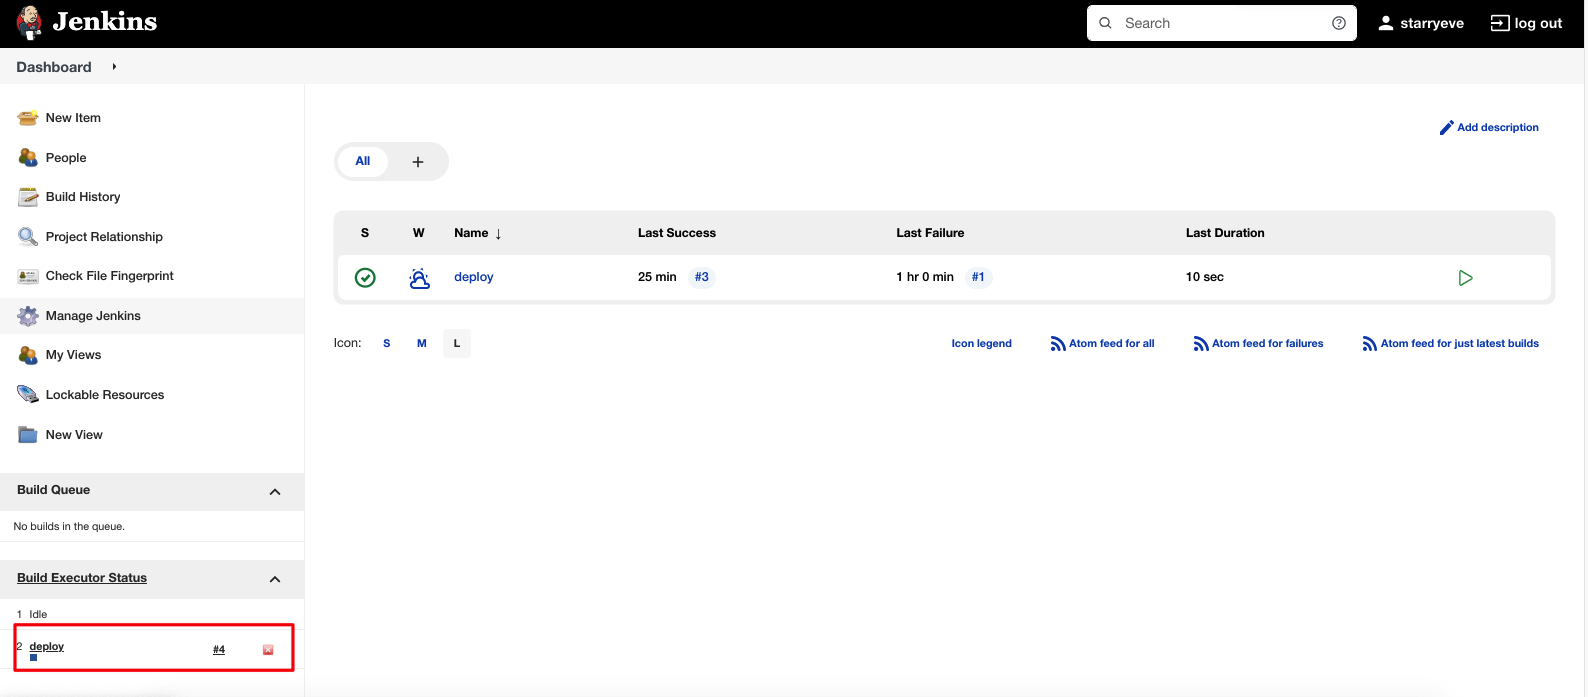Sort the table by Name column
The width and height of the screenshot is (1588, 697).
click(478, 233)
